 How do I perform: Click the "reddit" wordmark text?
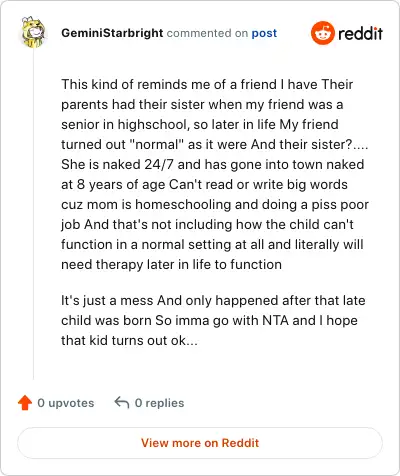pyautogui.click(x=360, y=33)
